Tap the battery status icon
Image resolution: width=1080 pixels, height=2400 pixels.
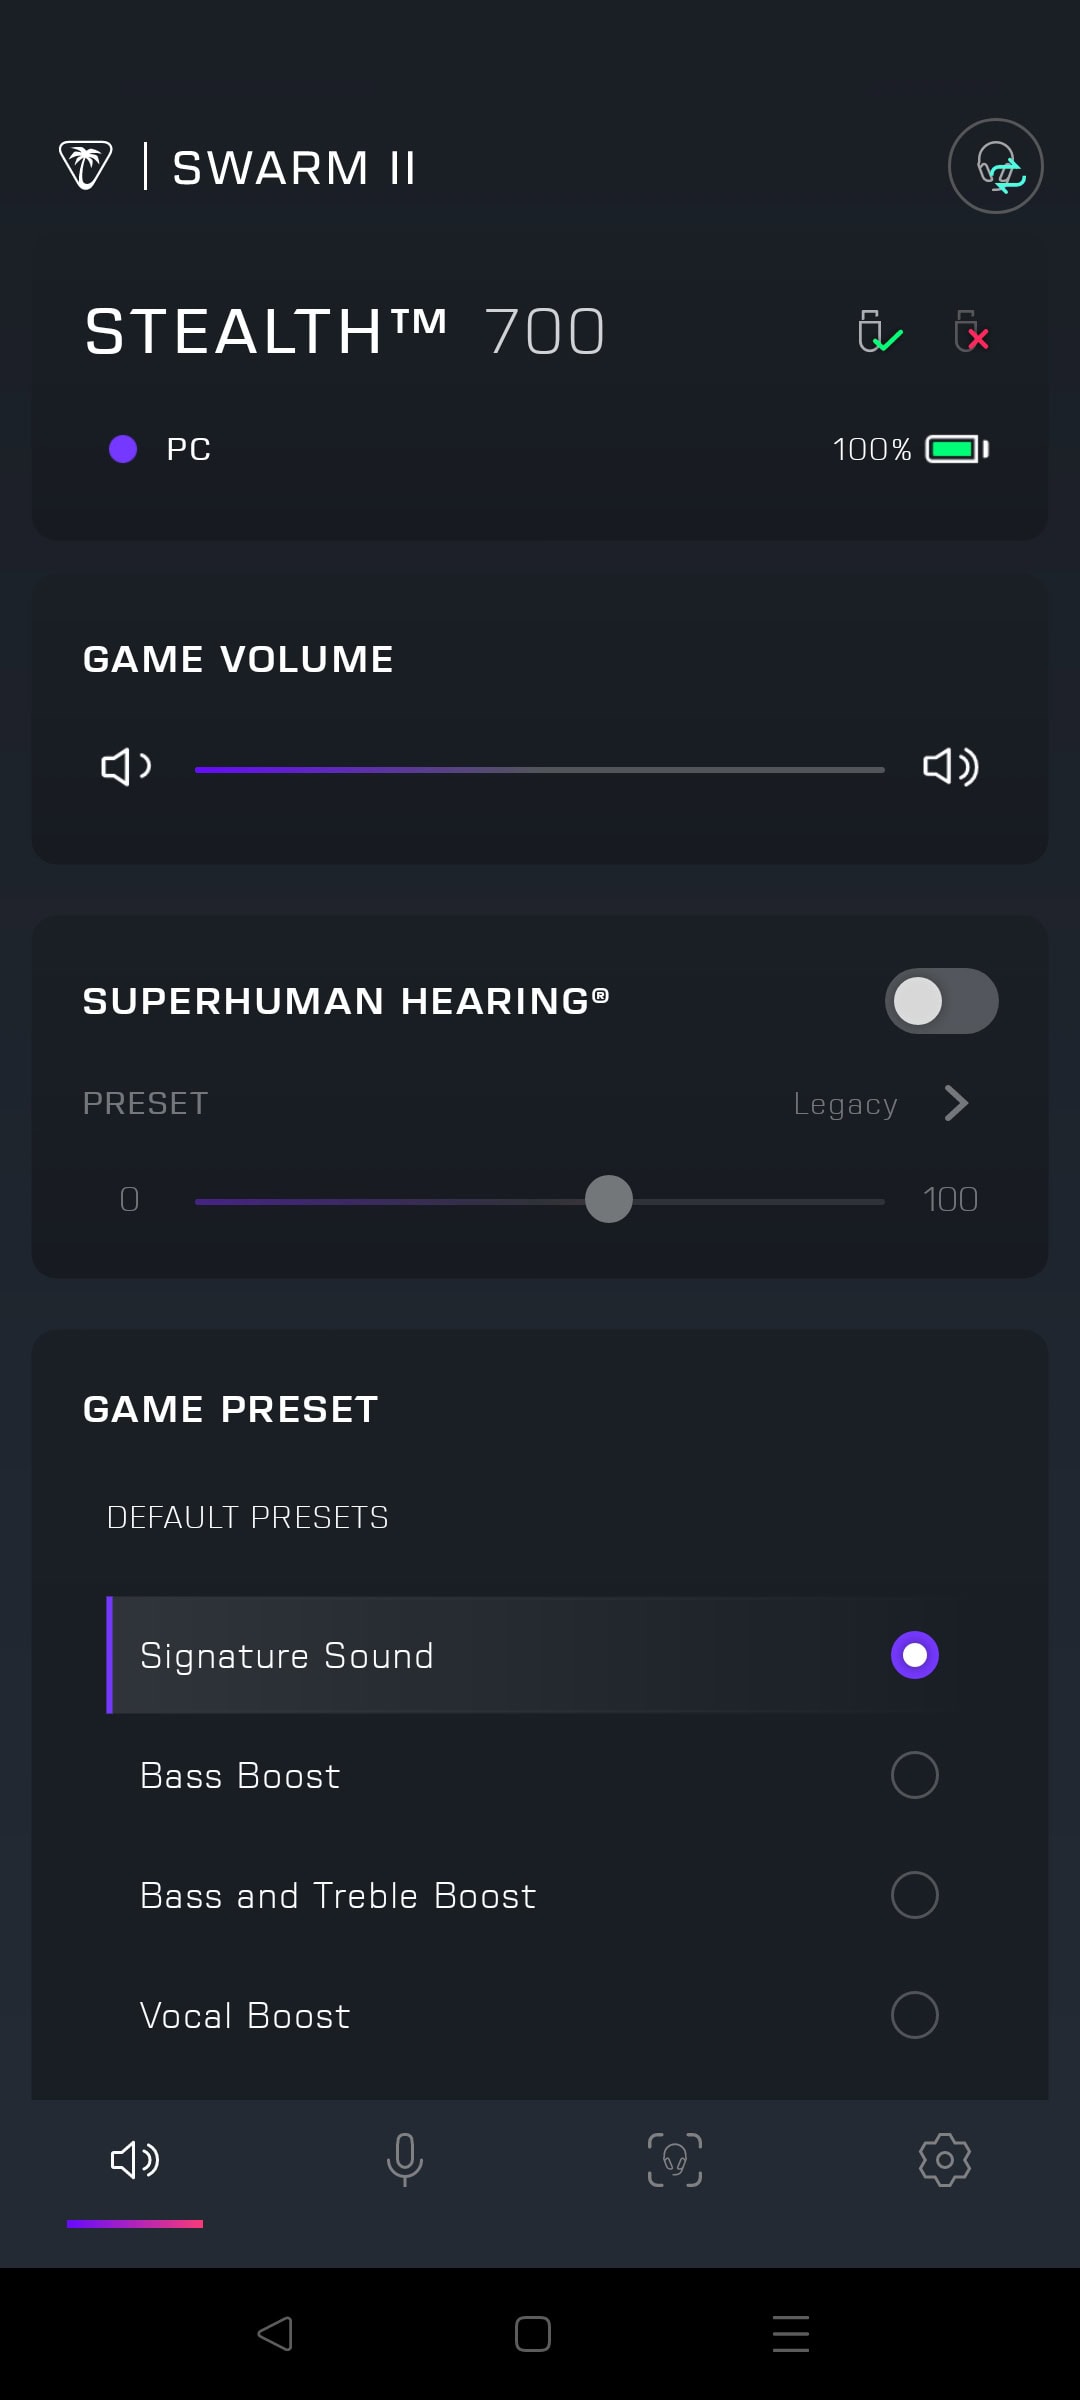click(957, 449)
